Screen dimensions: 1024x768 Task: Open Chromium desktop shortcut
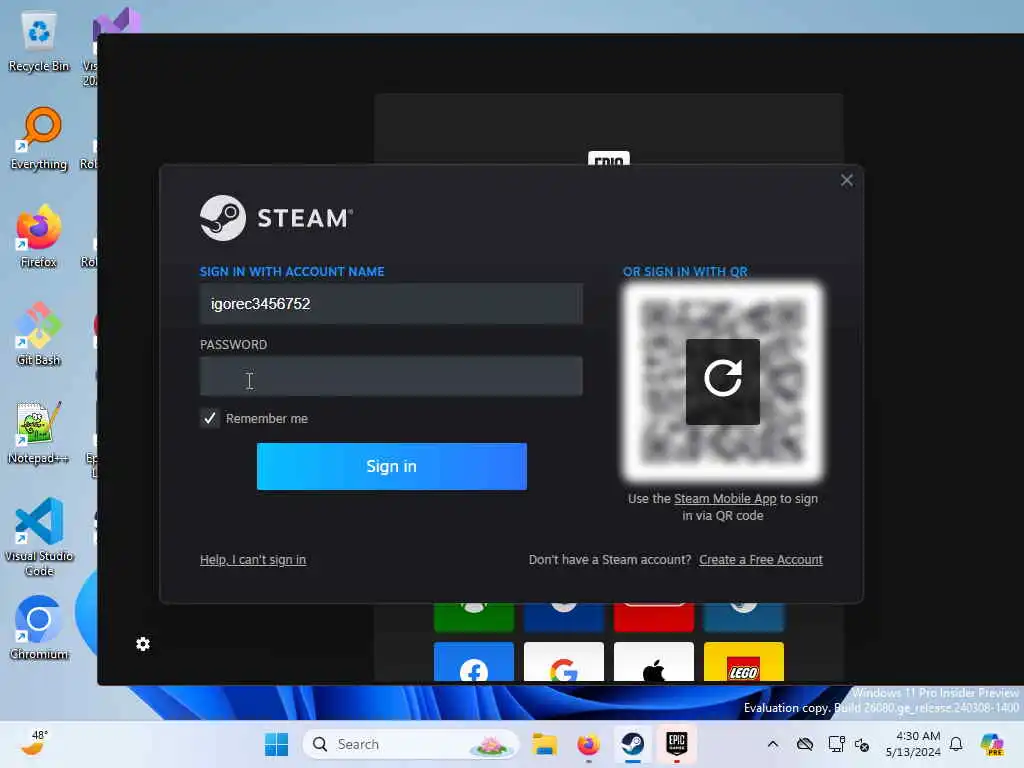pyautogui.click(x=39, y=628)
